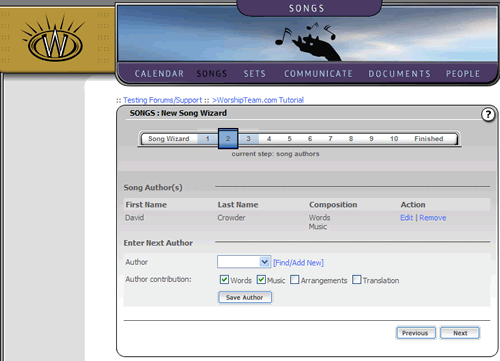Open the Calendar menu
The image size is (500, 361).
[x=159, y=74]
